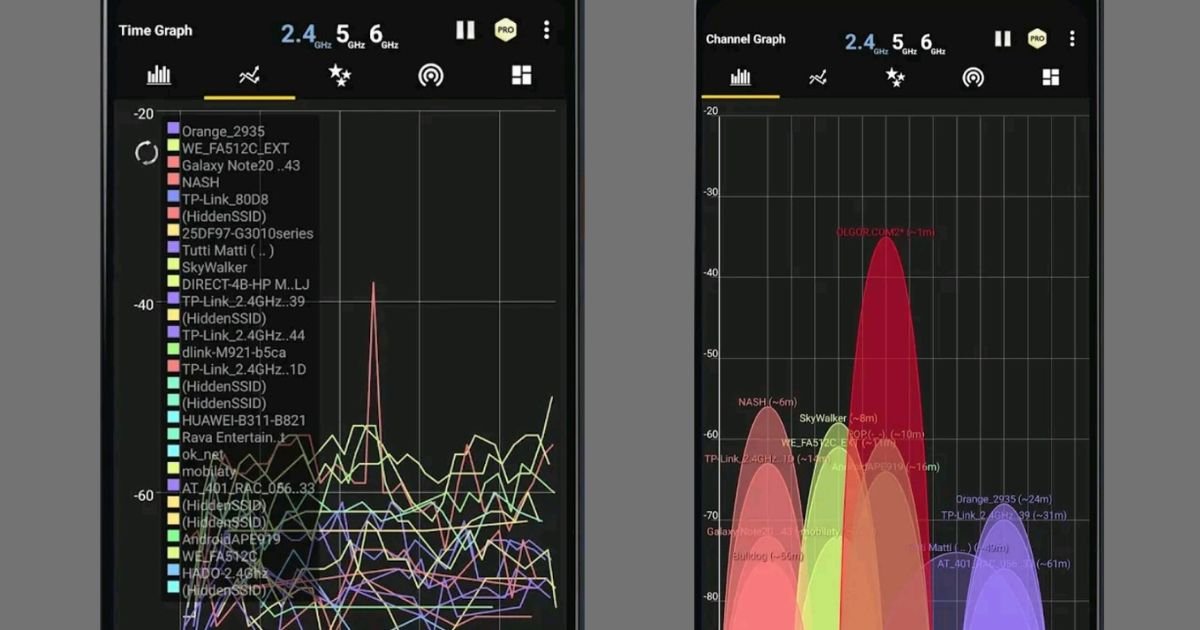Tap "dlink-M921-b5ca" legend entry
Image resolution: width=1200 pixels, height=630 pixels.
[234, 352]
